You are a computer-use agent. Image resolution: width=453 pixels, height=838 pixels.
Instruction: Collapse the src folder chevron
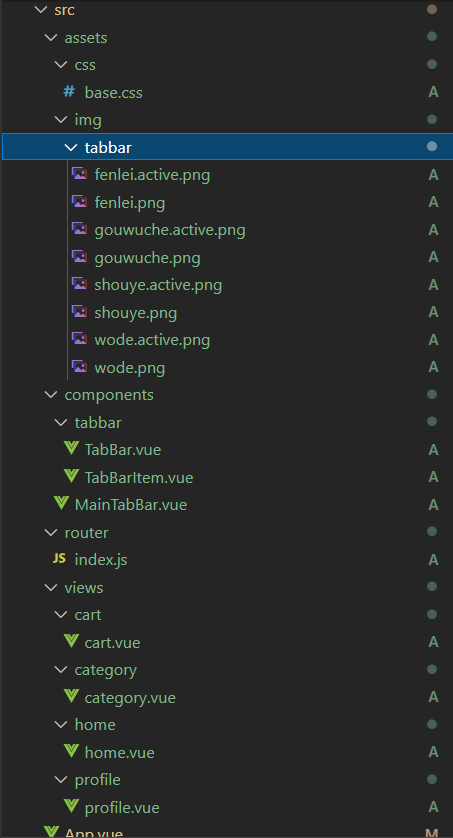click(x=41, y=10)
